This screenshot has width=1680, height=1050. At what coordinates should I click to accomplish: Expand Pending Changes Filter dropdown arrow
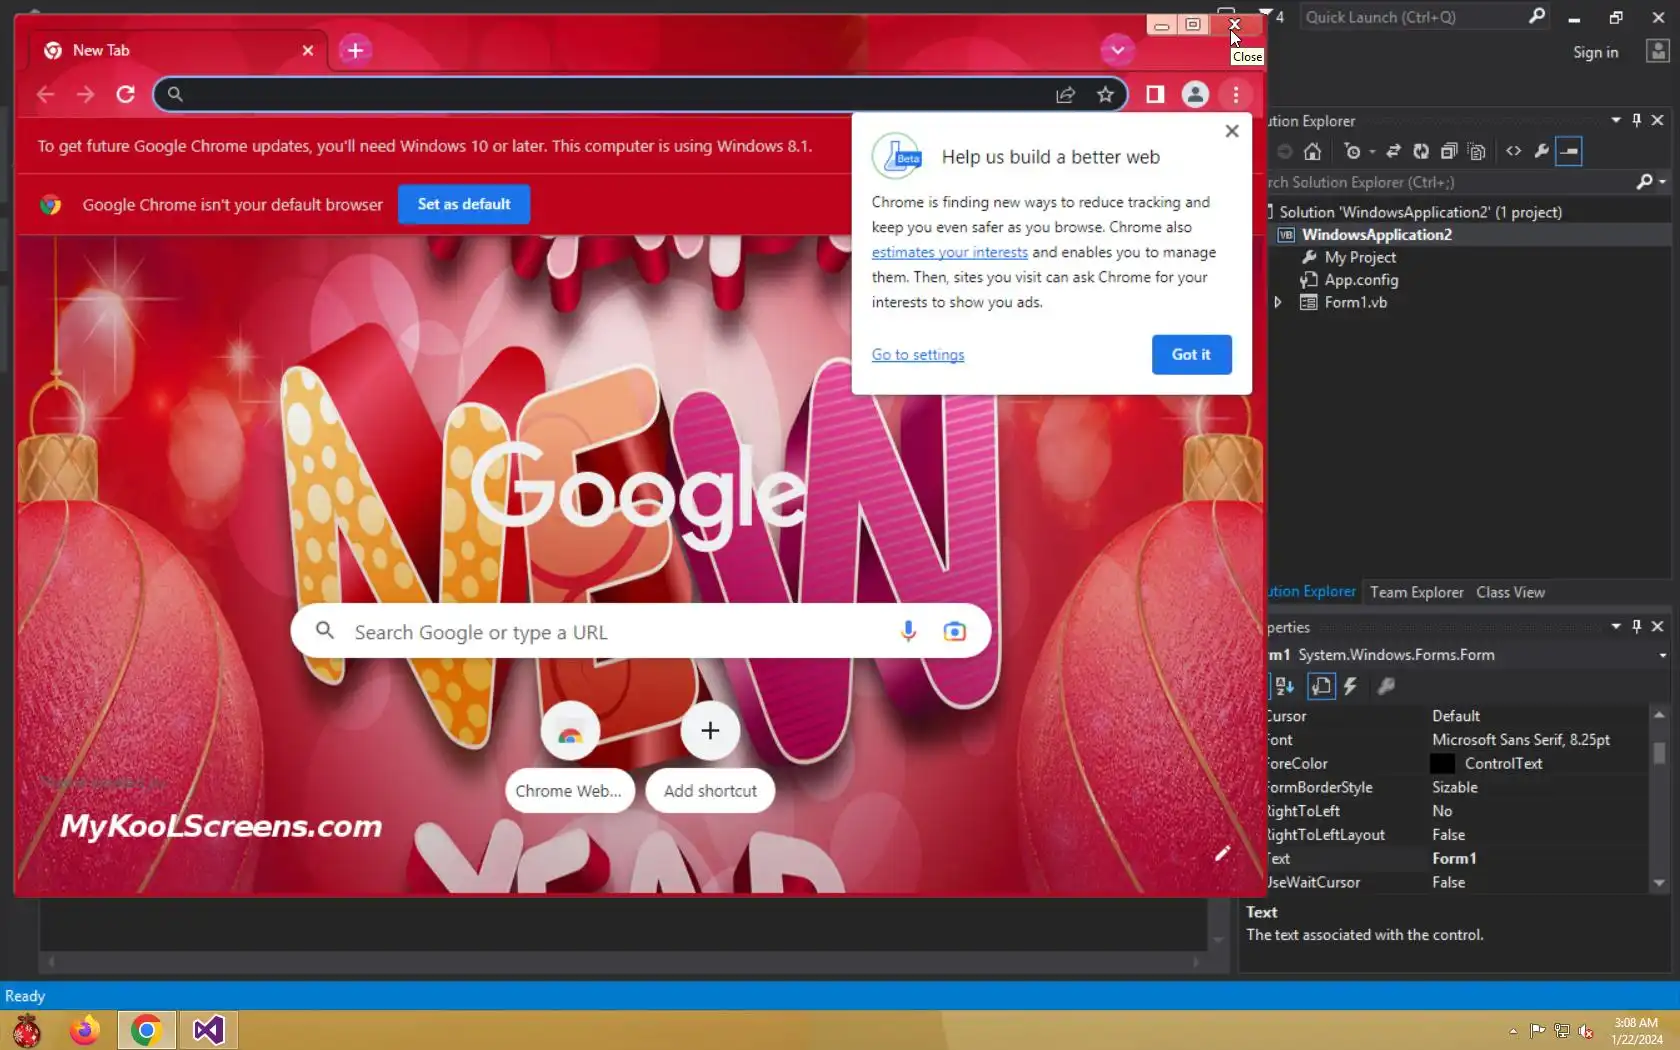coord(1372,151)
